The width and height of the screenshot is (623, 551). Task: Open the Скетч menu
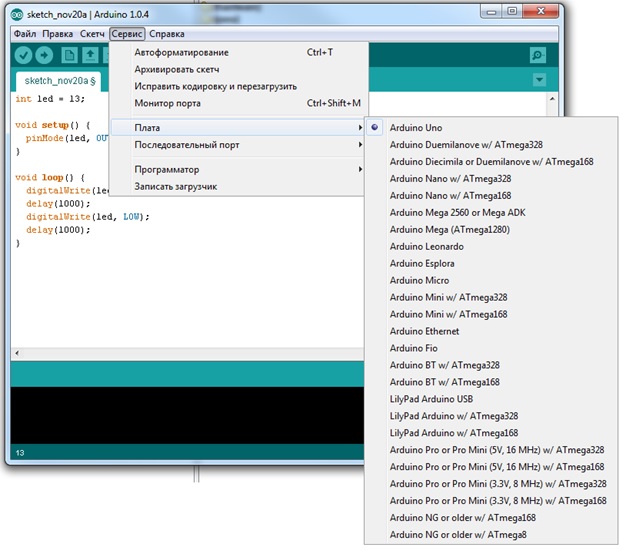coord(92,34)
